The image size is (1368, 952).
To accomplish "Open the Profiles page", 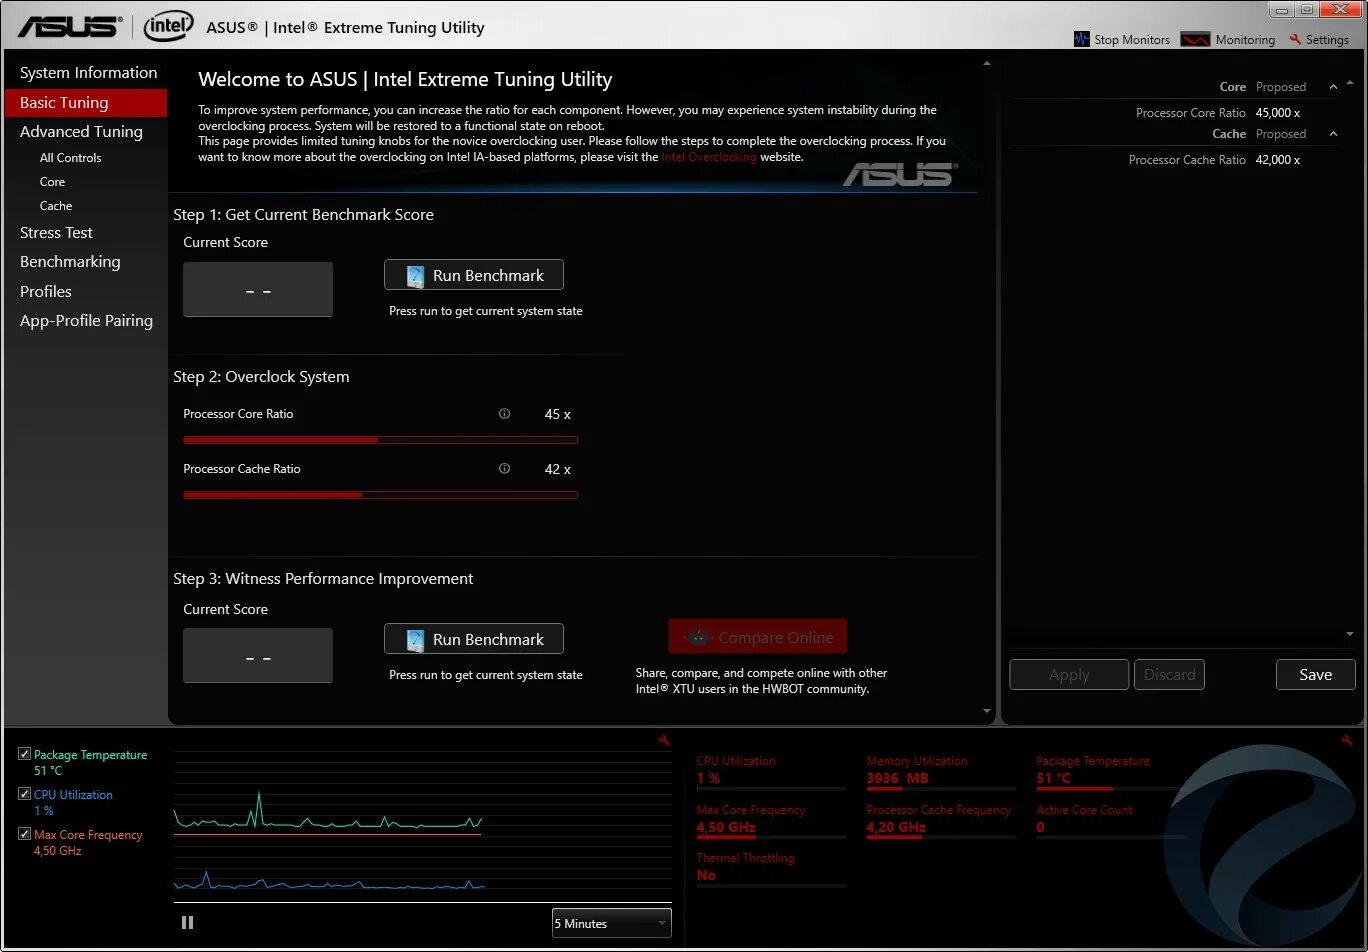I will pyautogui.click(x=46, y=292).
